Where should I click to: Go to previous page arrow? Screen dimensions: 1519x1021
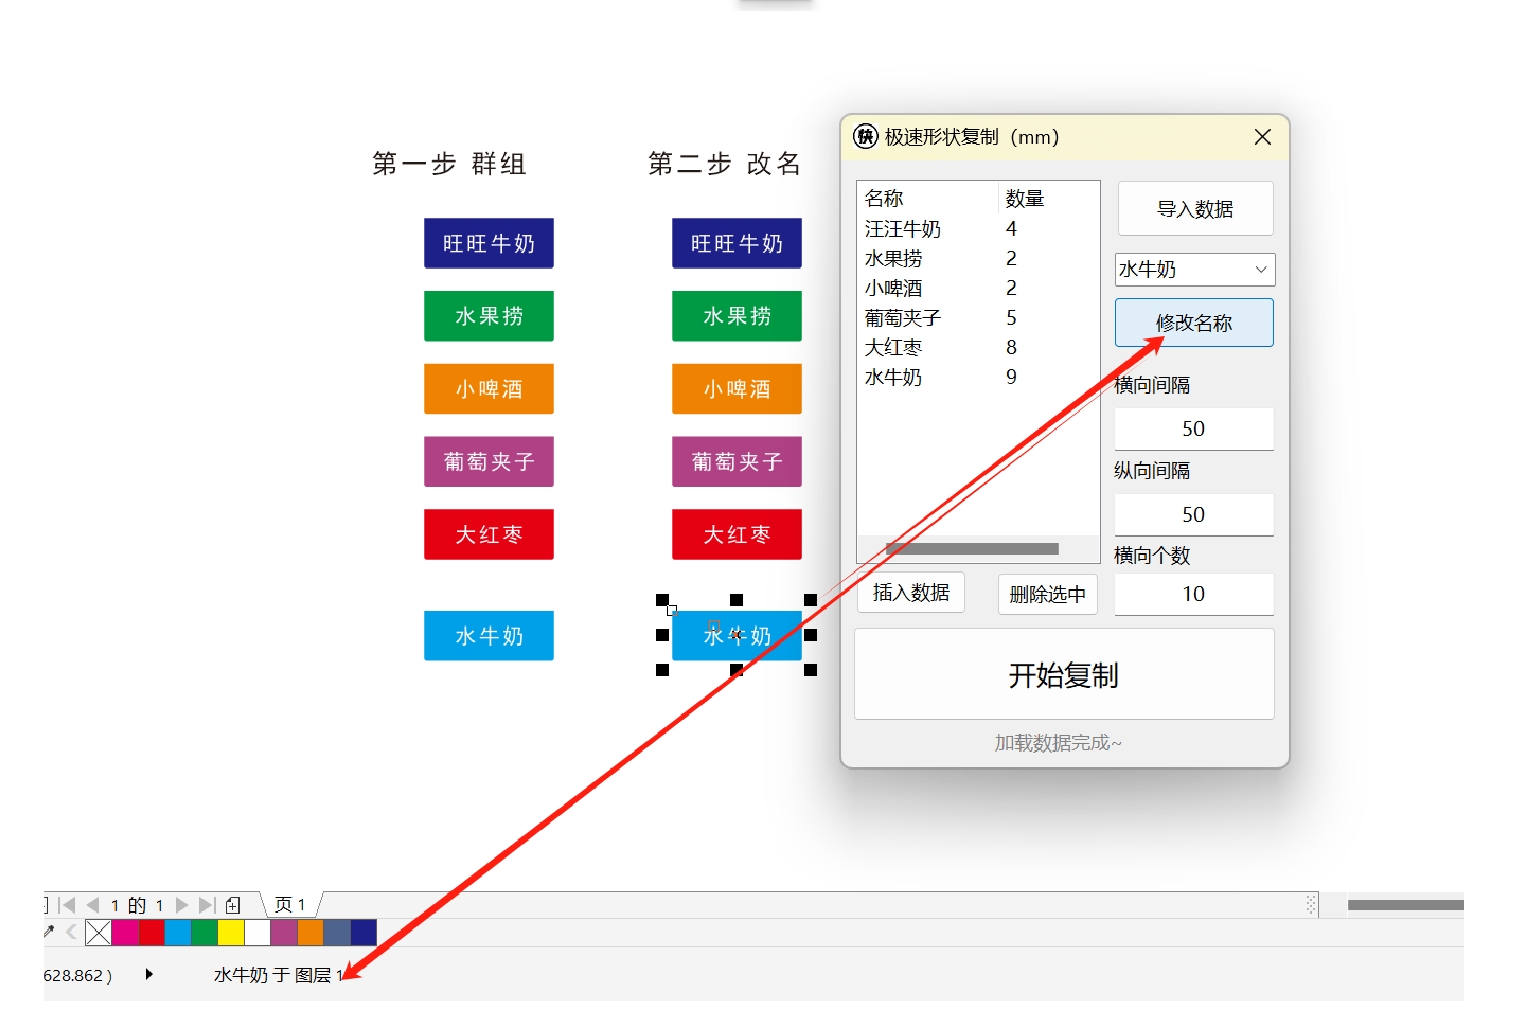point(93,905)
